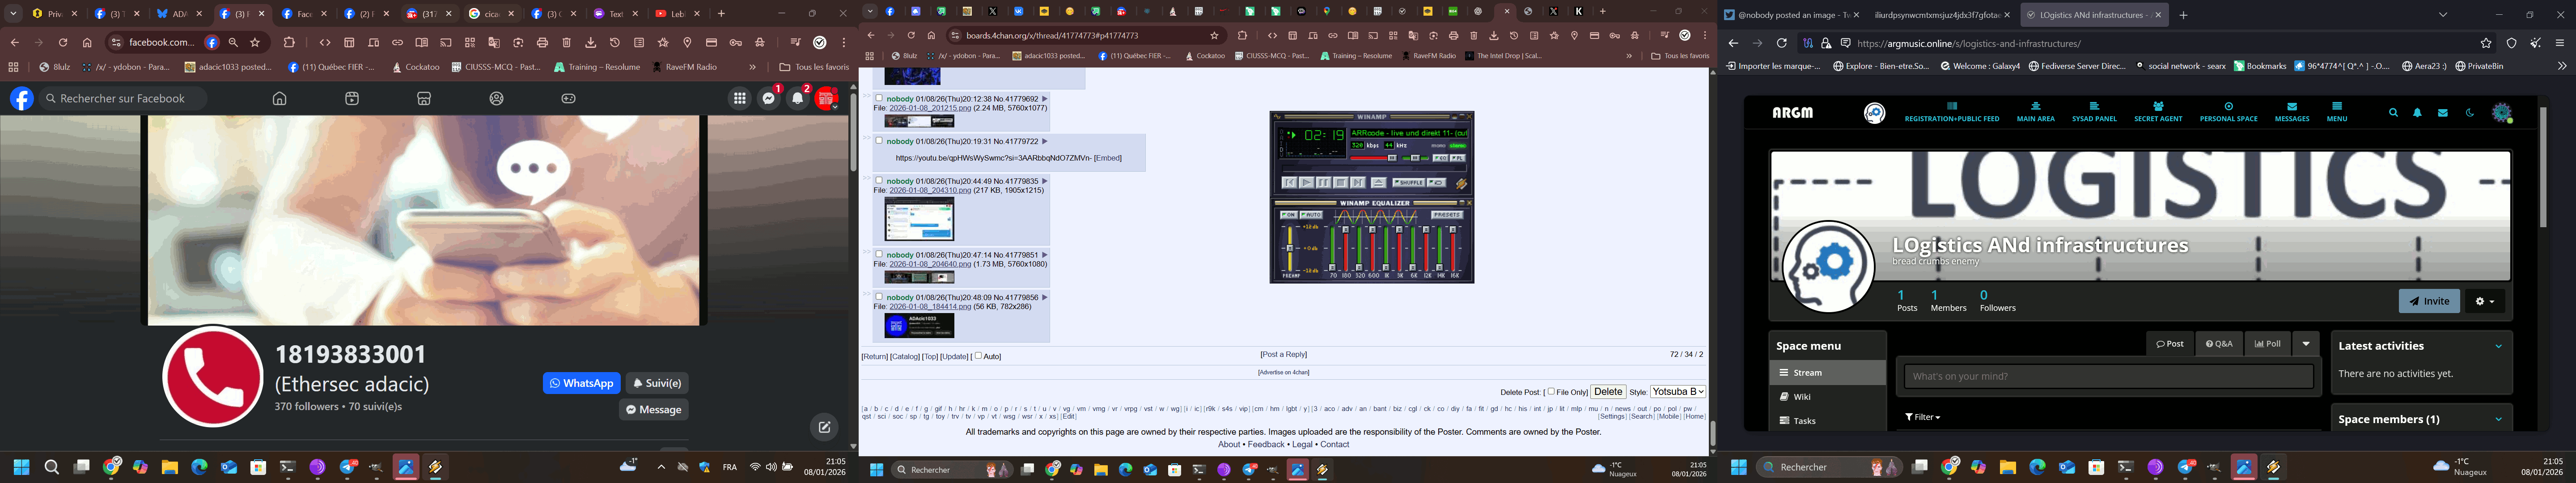Click the Invite button
Viewport: 2576px width, 483px height.
(x=2428, y=301)
